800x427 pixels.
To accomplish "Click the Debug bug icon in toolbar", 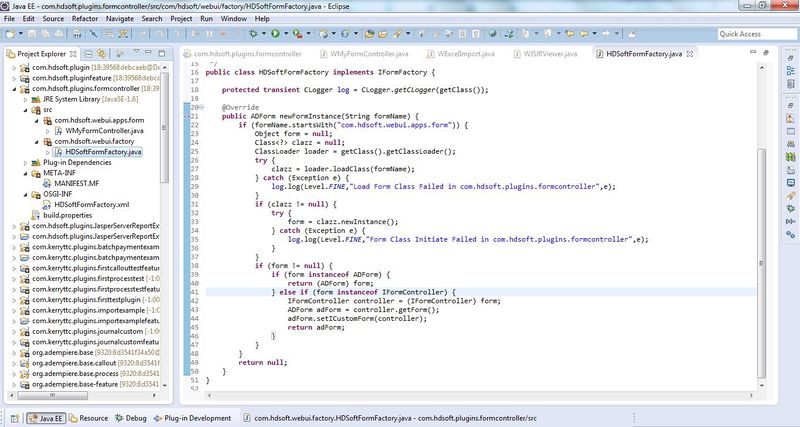I will coord(251,34).
